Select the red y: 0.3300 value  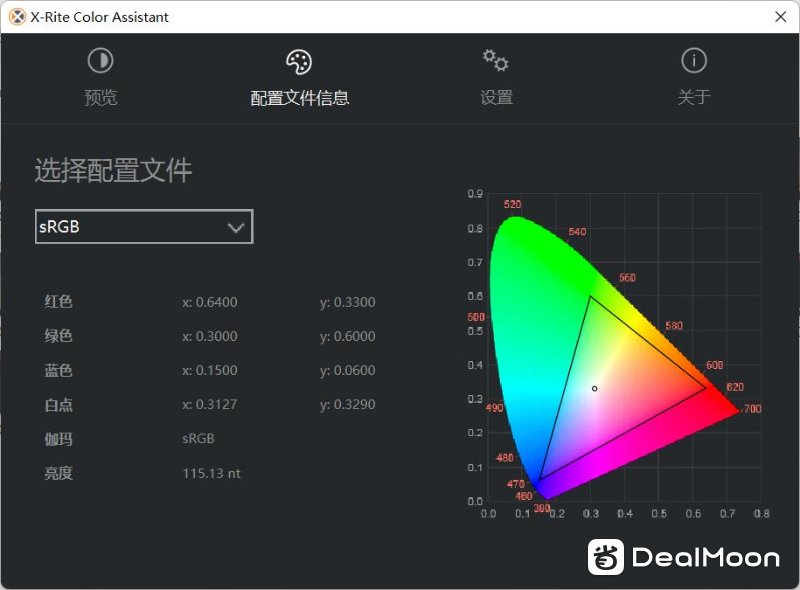coord(347,302)
